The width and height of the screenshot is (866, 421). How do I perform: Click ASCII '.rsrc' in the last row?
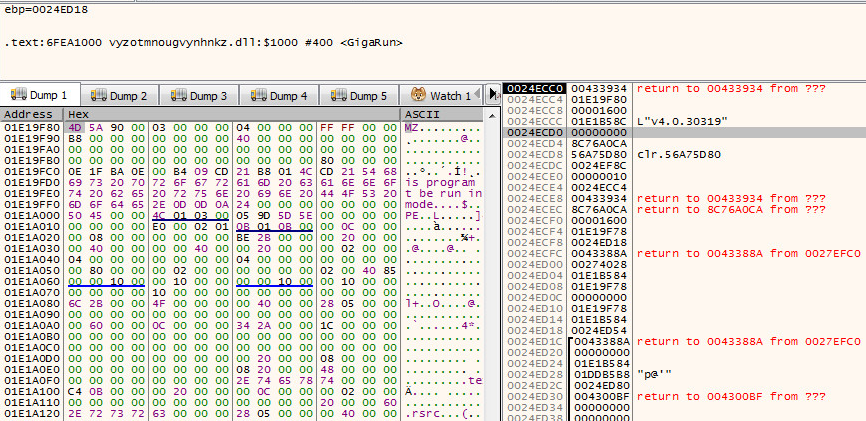click(422, 413)
